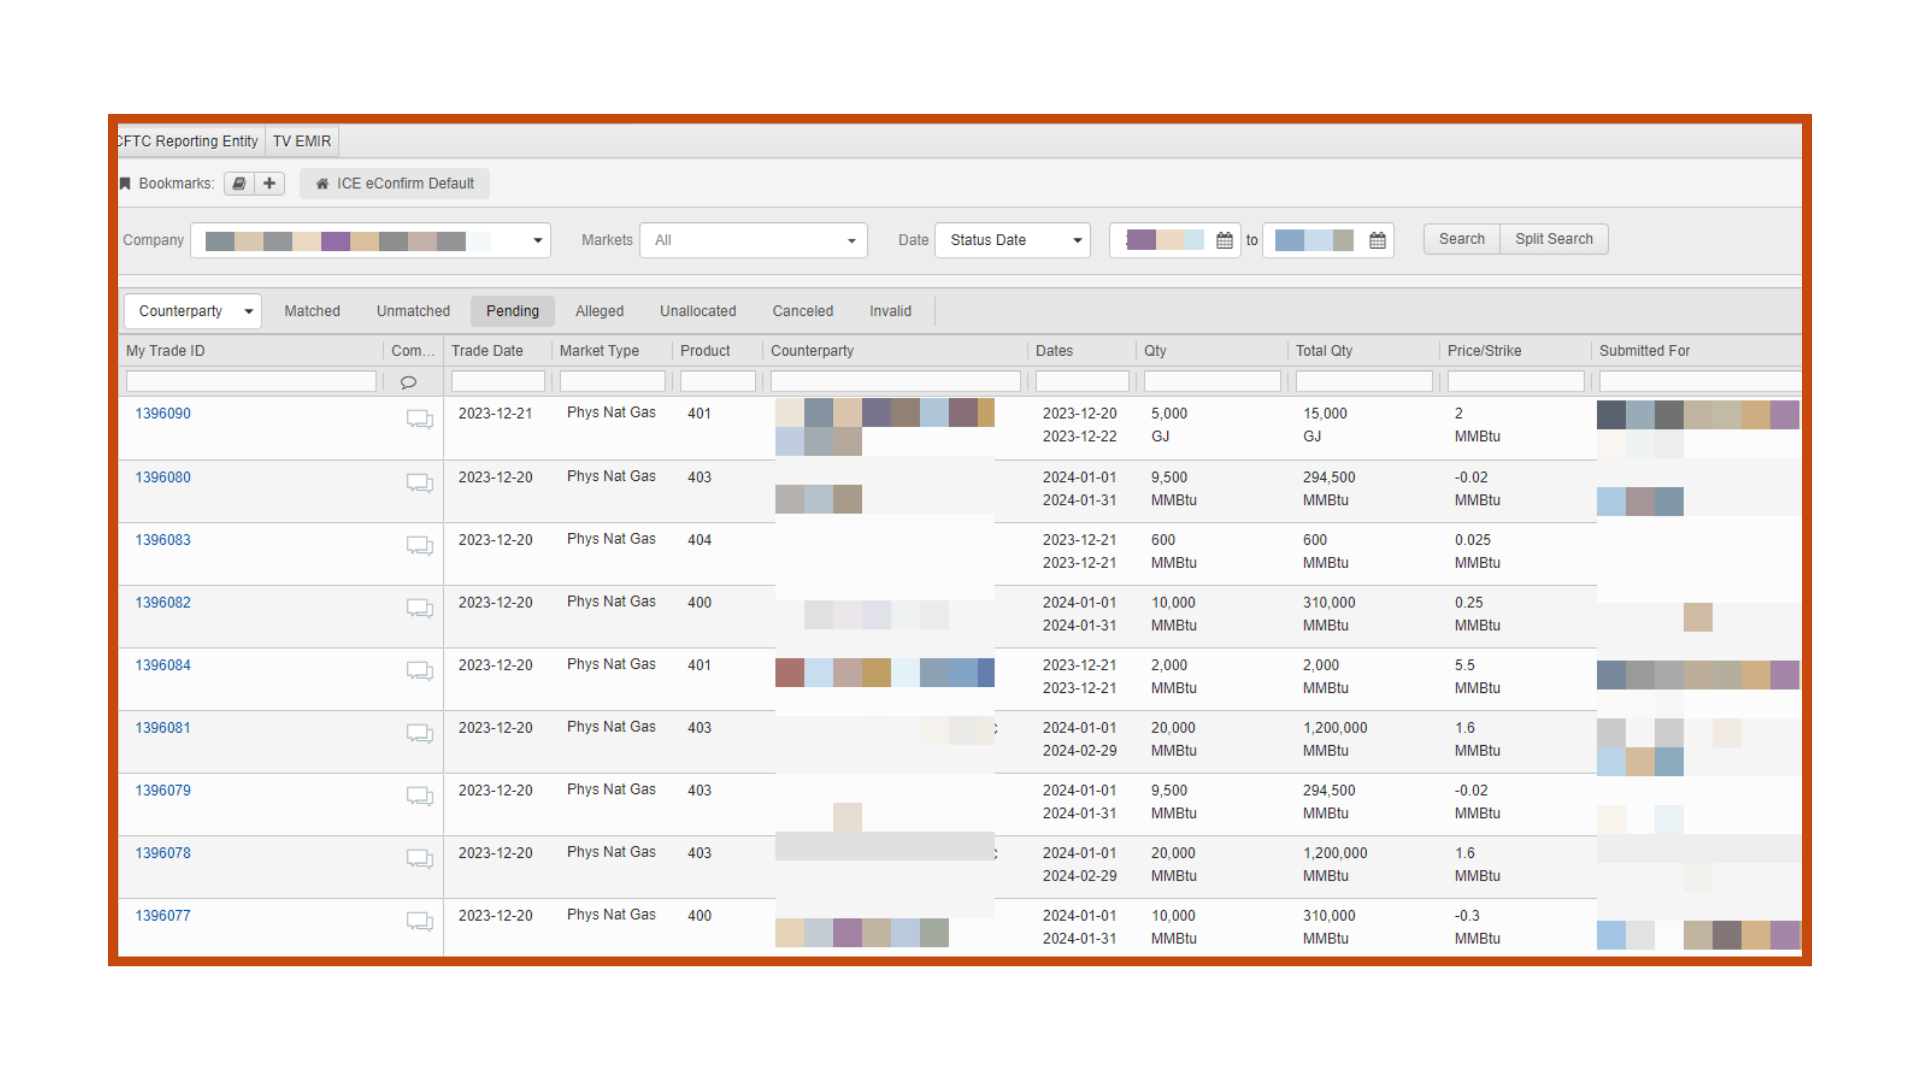Image resolution: width=1920 pixels, height=1080 pixels.
Task: Open the Counterparty view dropdown
Action: point(248,311)
